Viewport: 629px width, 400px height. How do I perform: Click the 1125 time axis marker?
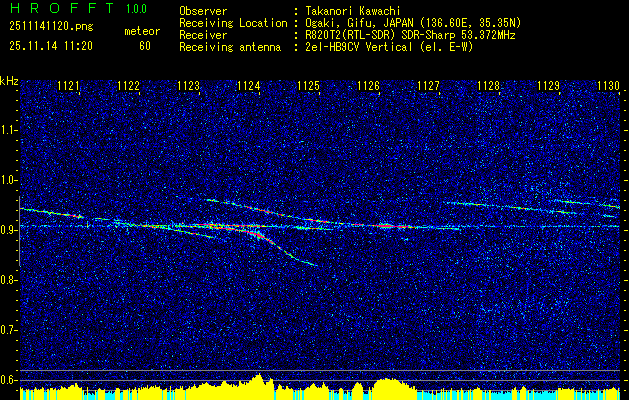pos(309,85)
